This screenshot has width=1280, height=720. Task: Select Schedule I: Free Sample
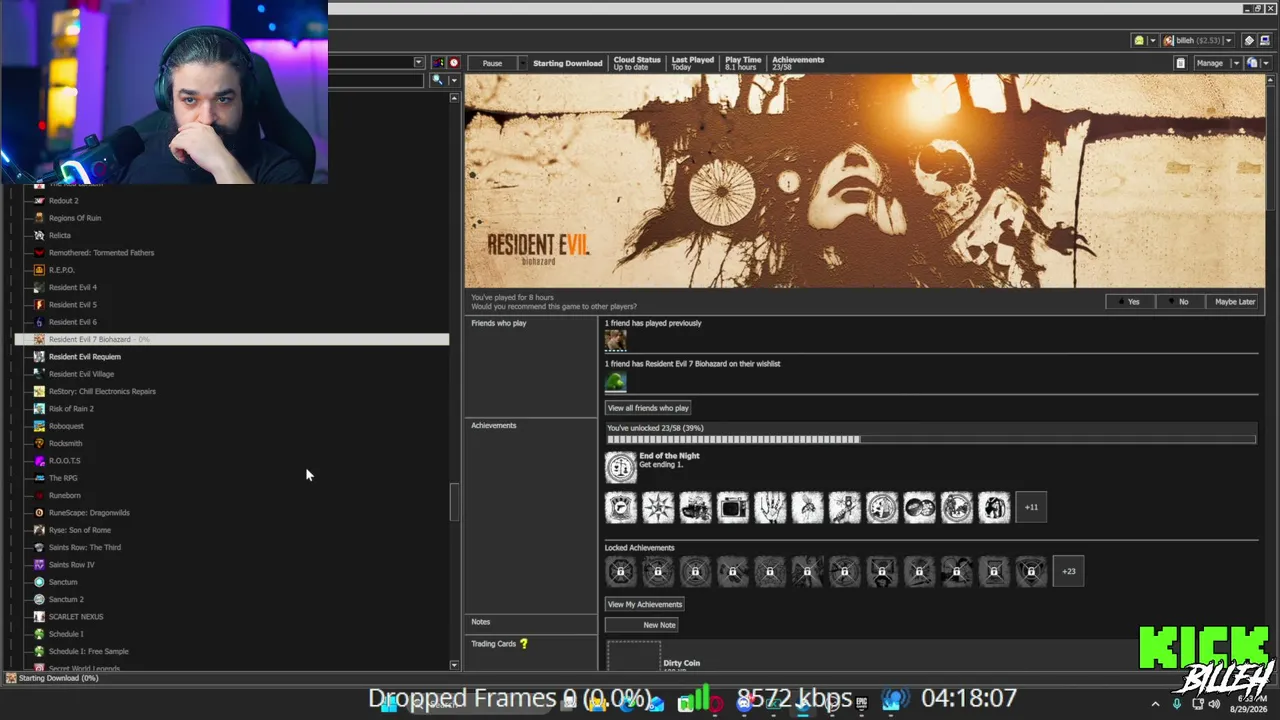pos(89,651)
